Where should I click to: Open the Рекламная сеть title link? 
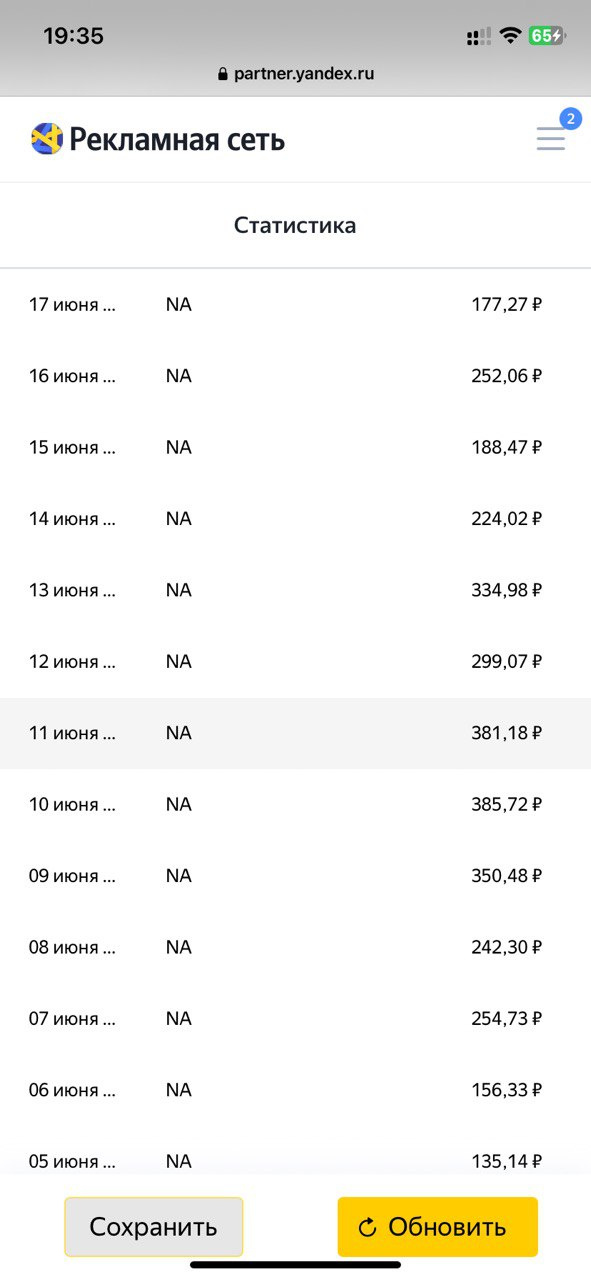177,139
